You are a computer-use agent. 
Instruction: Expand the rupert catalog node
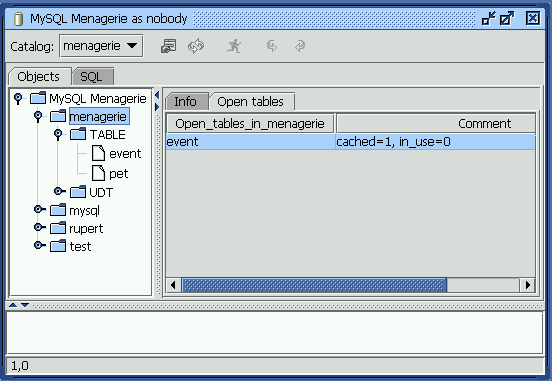(39, 227)
